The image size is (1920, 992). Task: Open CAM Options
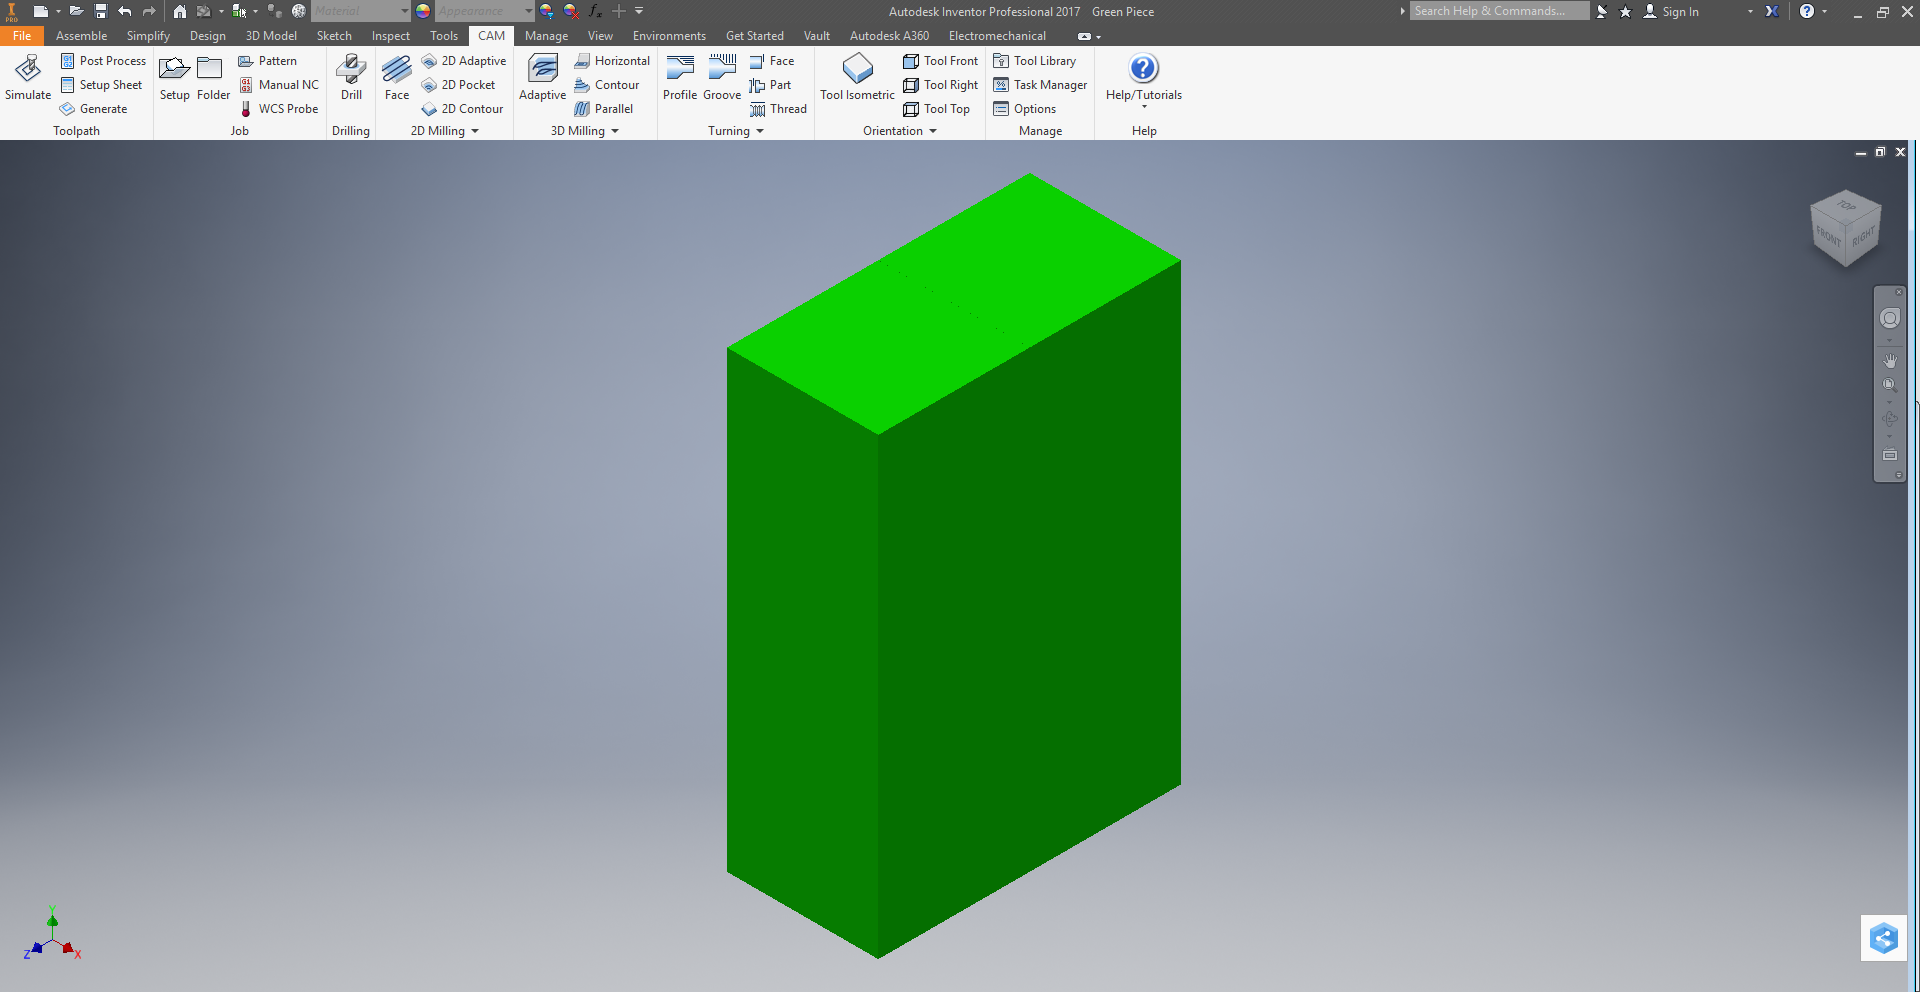coord(1024,109)
